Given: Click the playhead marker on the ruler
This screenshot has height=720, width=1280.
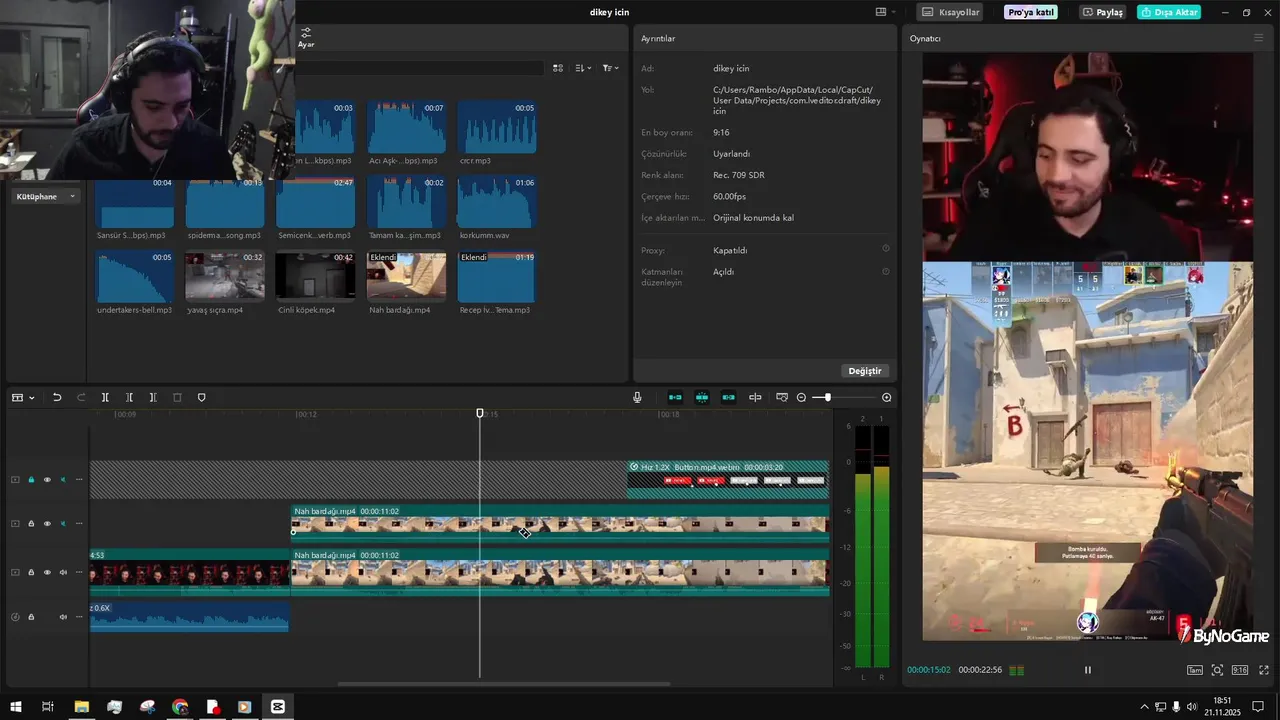Looking at the screenshot, I should point(480,413).
